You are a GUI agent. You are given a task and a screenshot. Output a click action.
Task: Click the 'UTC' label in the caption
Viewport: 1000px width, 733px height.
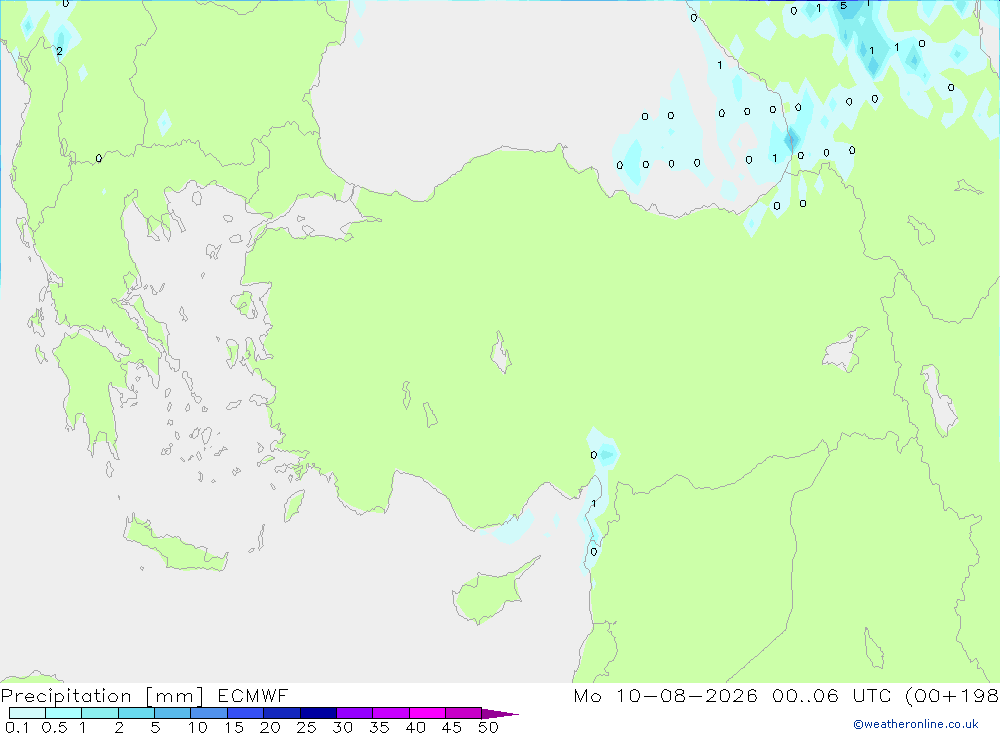tap(872, 695)
